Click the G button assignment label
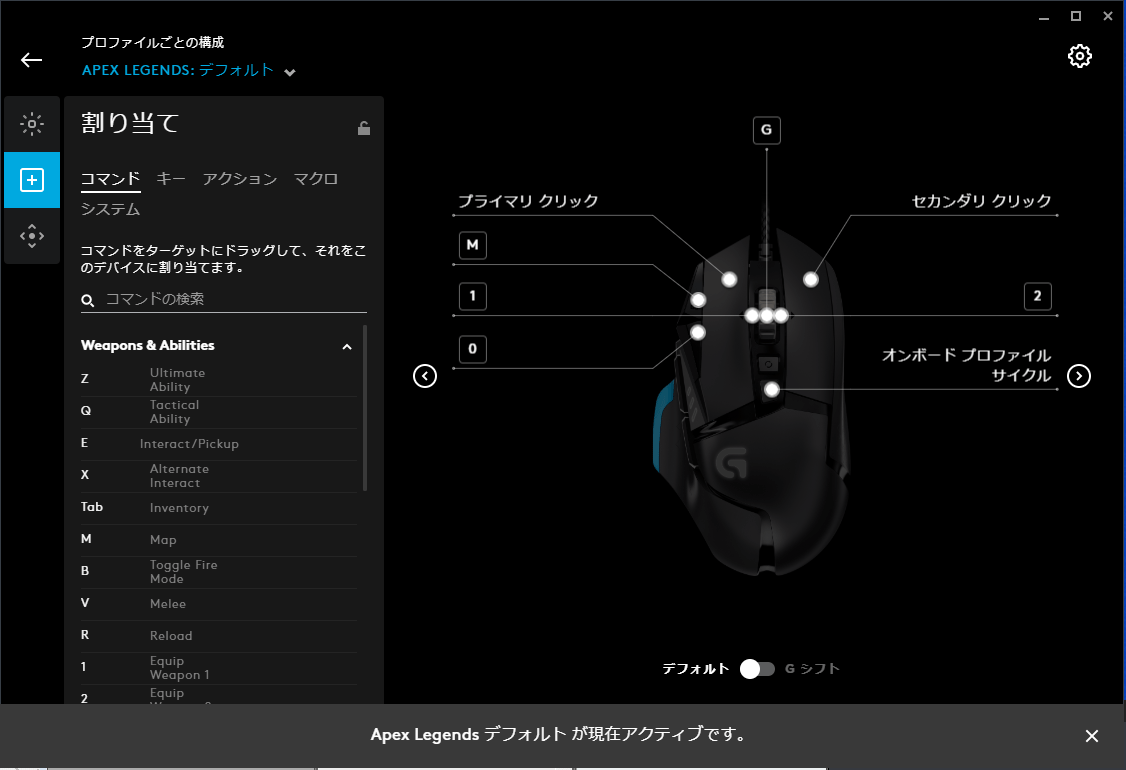This screenshot has height=770, width=1126. (x=766, y=130)
